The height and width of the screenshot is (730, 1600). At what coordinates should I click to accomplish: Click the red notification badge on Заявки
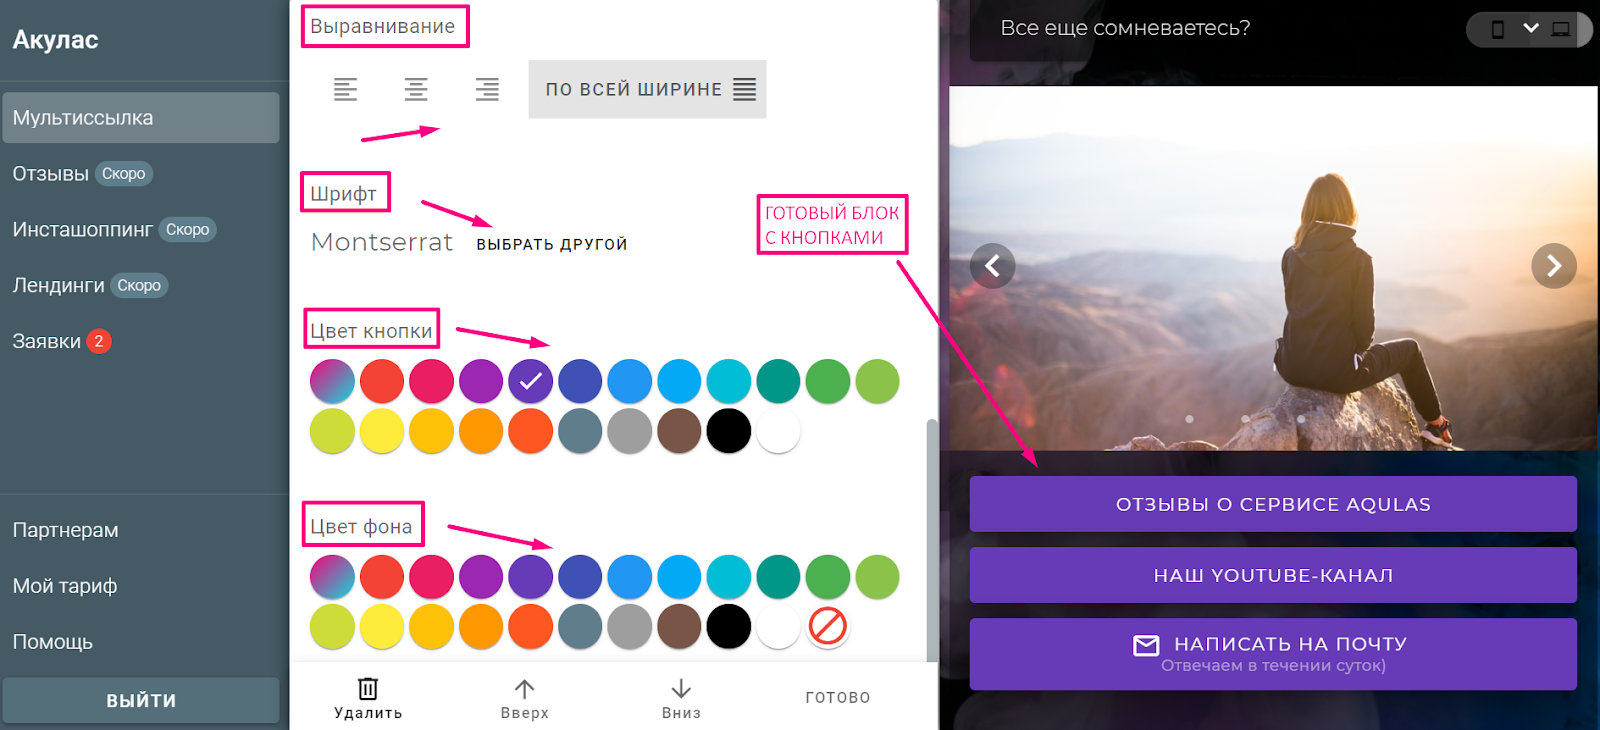click(99, 341)
